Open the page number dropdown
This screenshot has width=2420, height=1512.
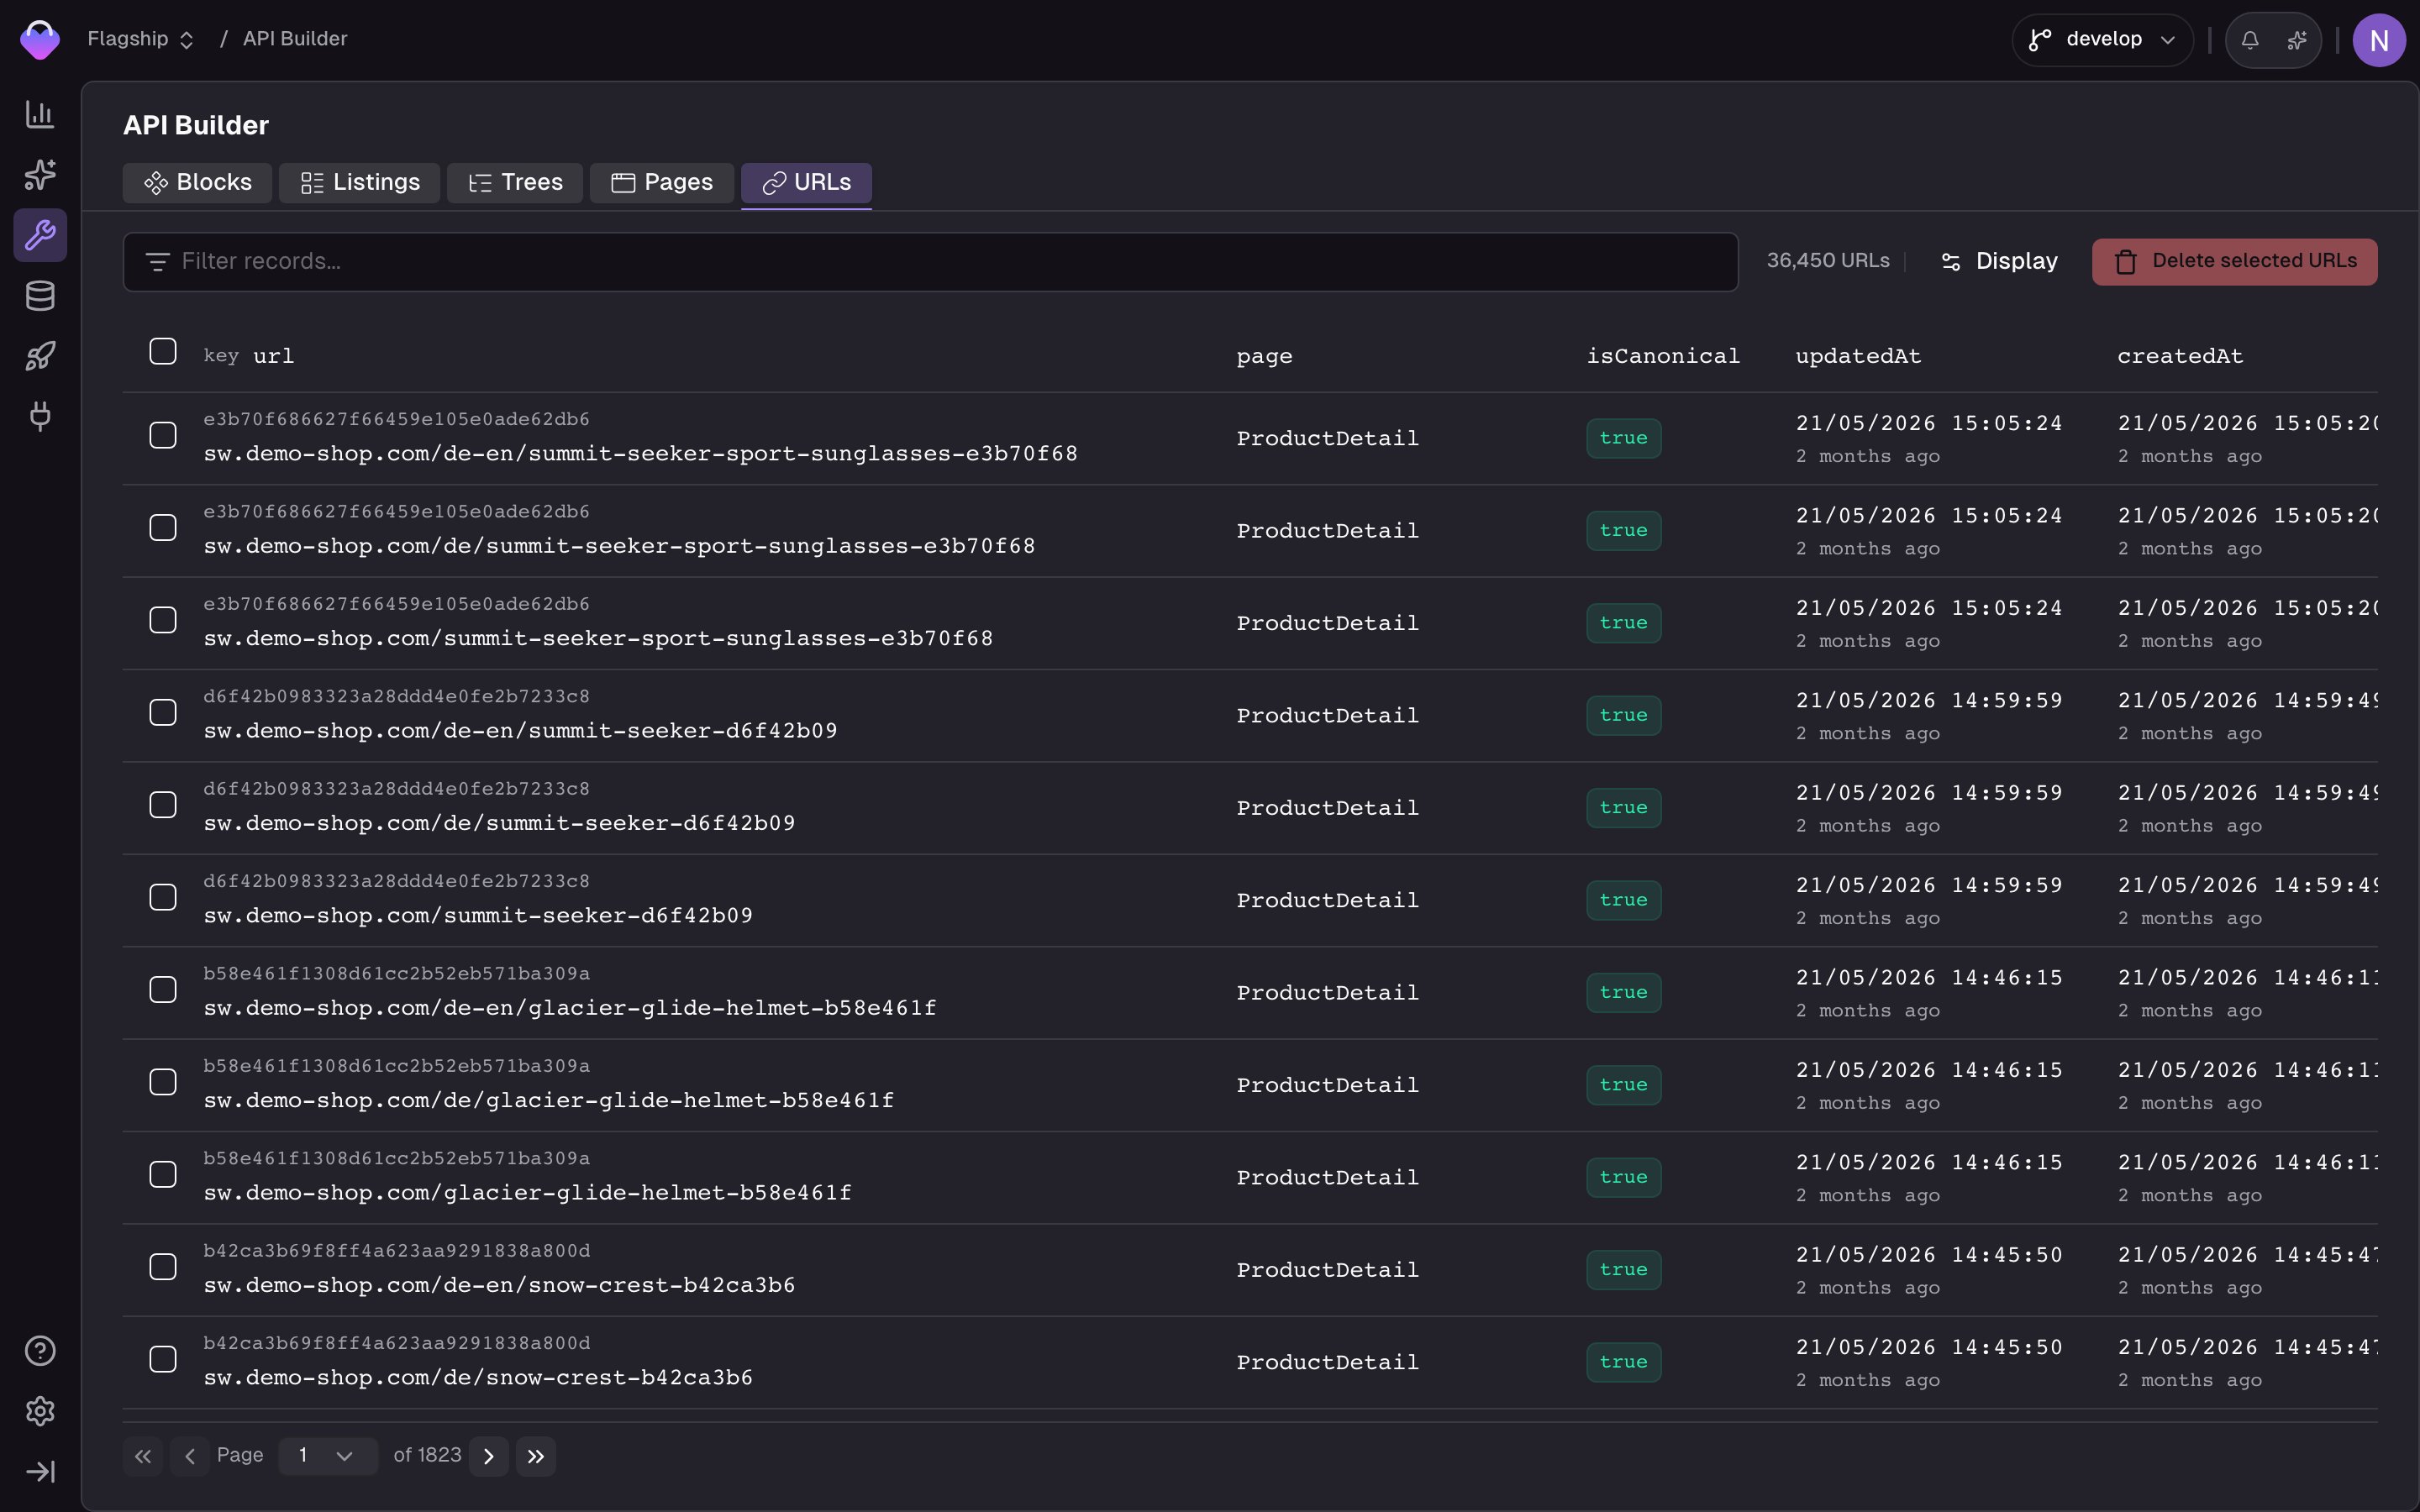tap(328, 1456)
